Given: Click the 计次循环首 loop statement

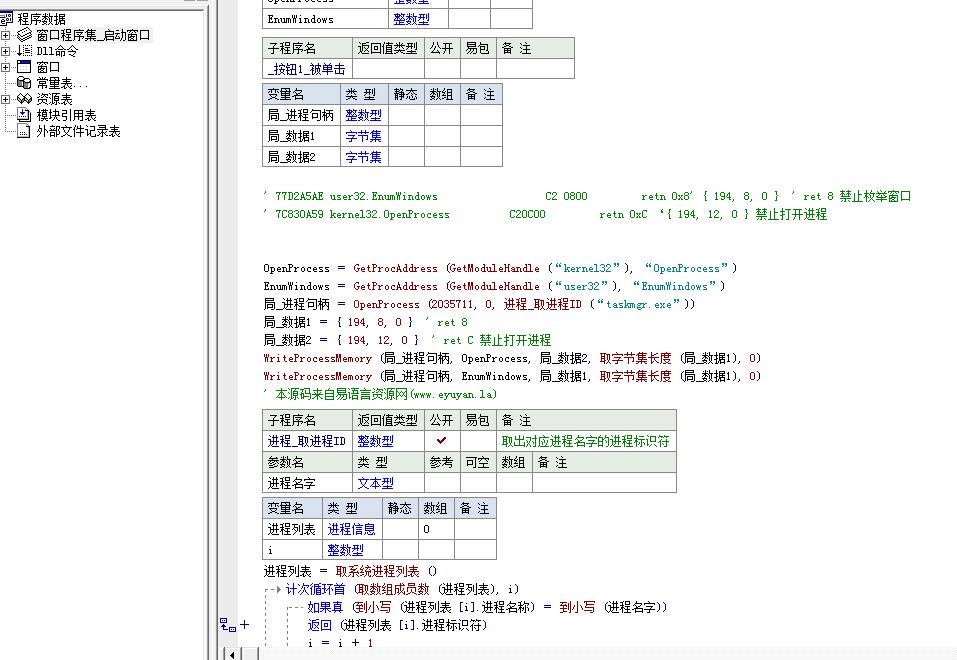Looking at the screenshot, I should coord(402,589).
